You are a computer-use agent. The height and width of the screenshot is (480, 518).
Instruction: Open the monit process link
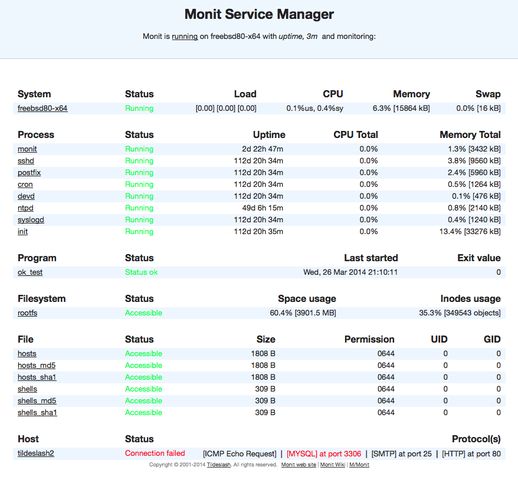coord(27,149)
